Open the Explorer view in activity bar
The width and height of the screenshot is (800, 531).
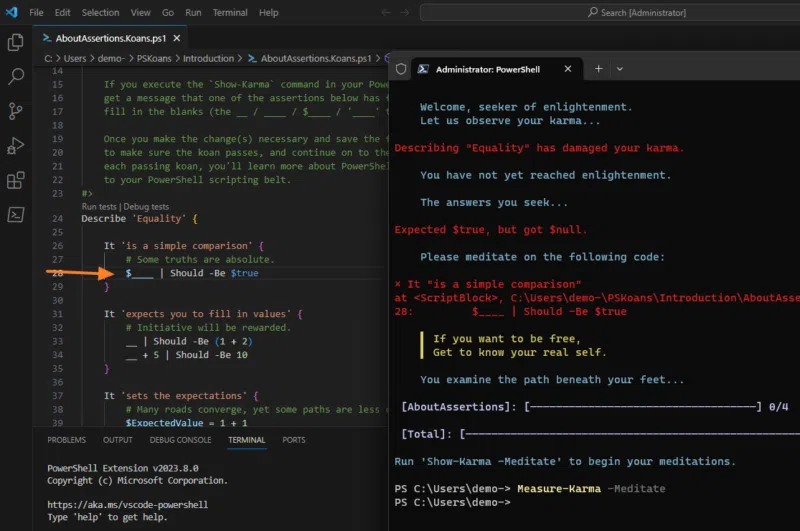pyautogui.click(x=15, y=42)
